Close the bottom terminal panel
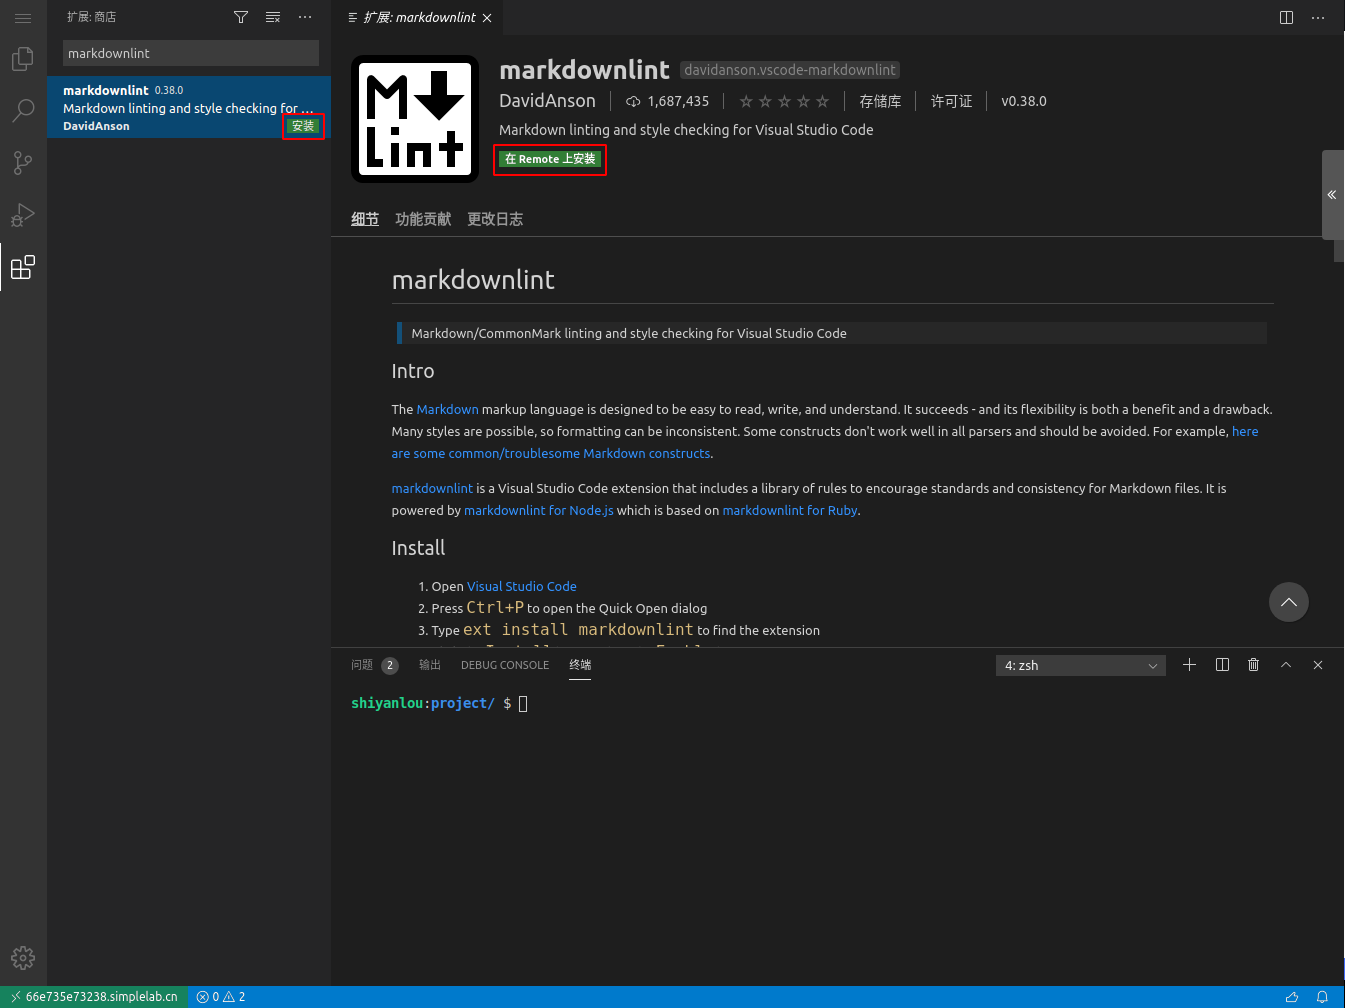The image size is (1345, 1008). click(1318, 665)
